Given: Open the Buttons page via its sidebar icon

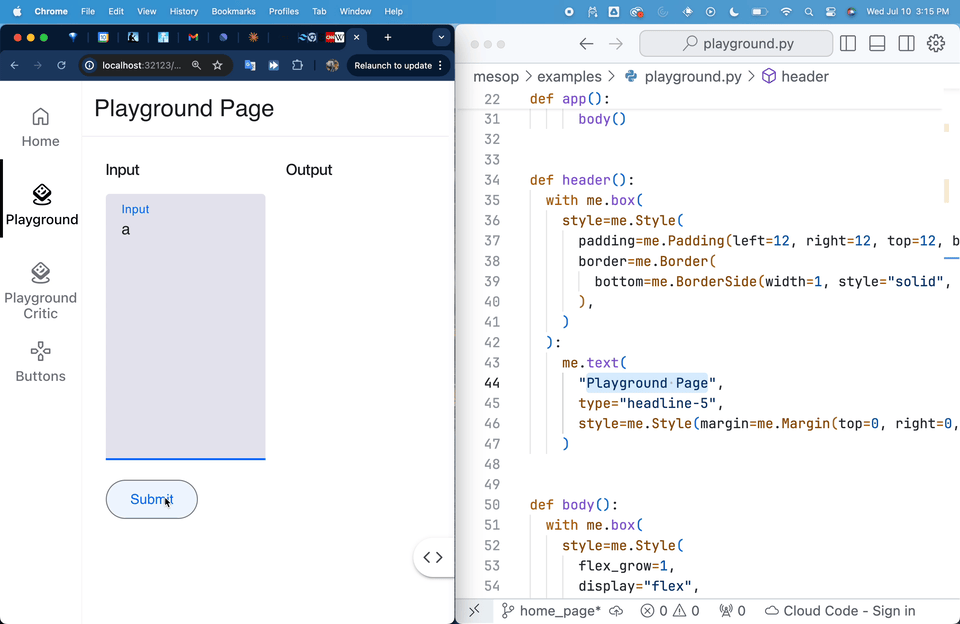Looking at the screenshot, I should tap(40, 352).
